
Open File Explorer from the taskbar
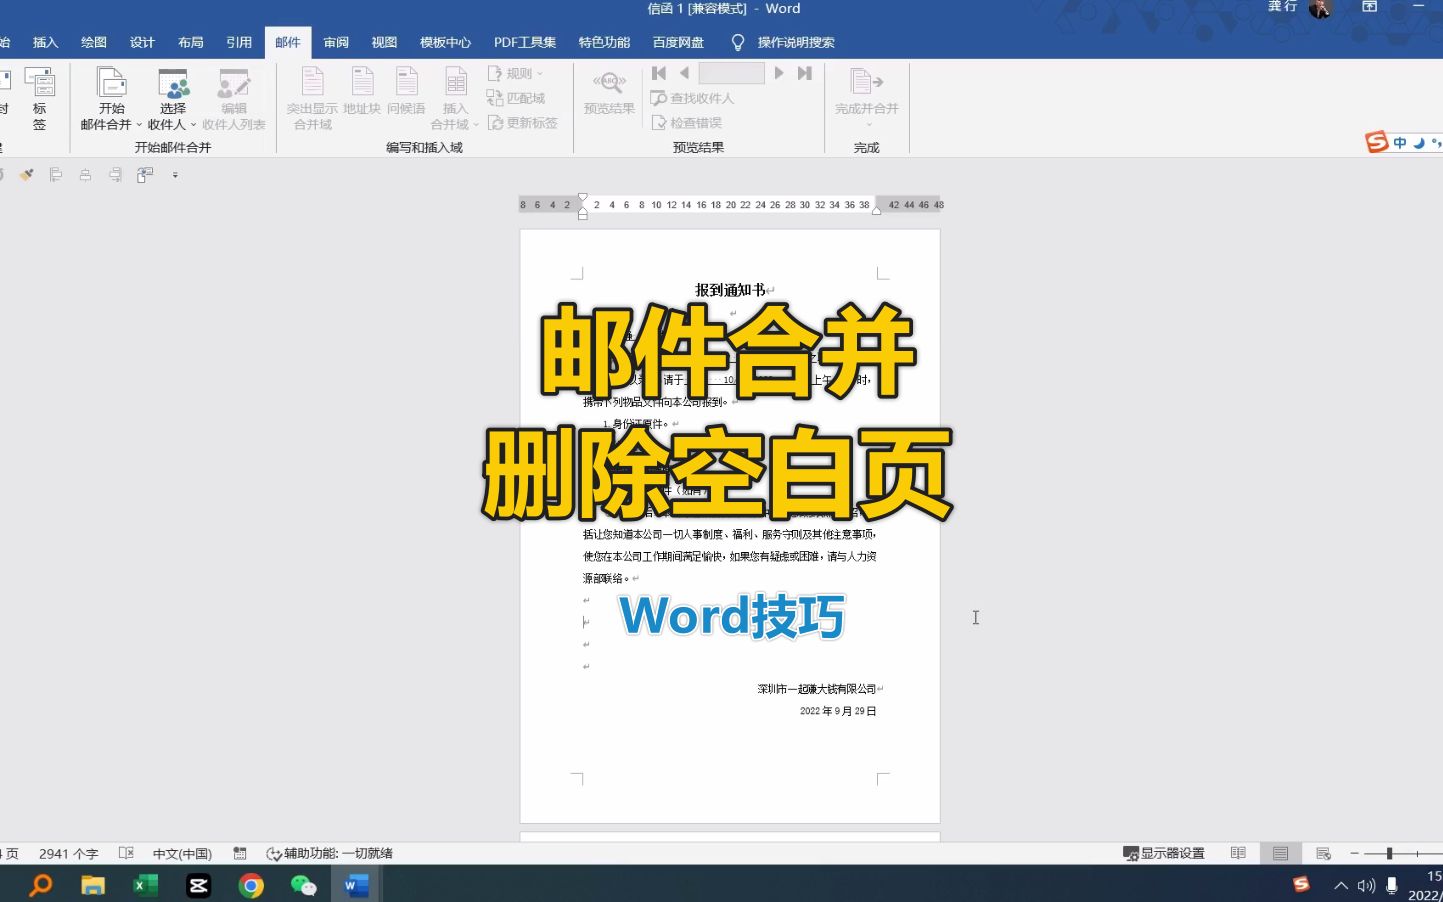[93, 885]
